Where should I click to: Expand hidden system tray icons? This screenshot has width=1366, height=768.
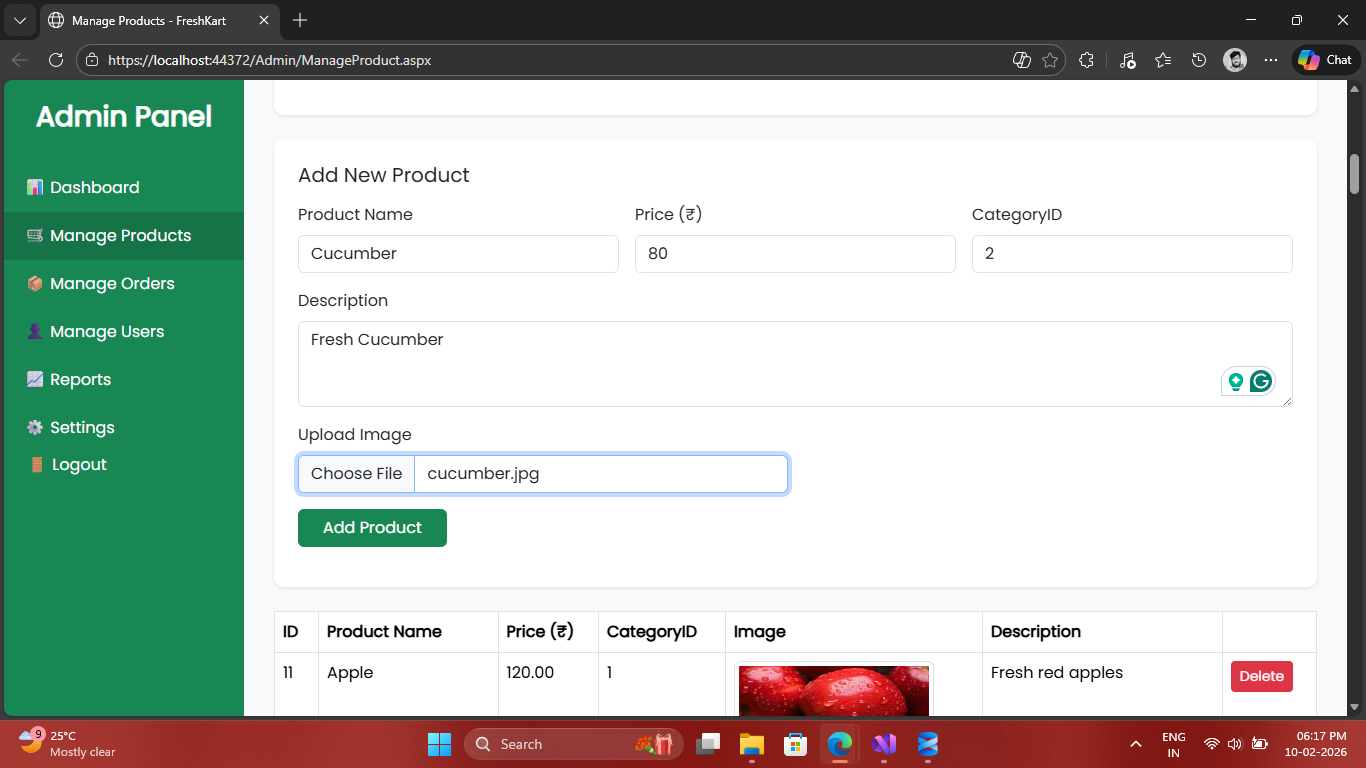(x=1135, y=744)
